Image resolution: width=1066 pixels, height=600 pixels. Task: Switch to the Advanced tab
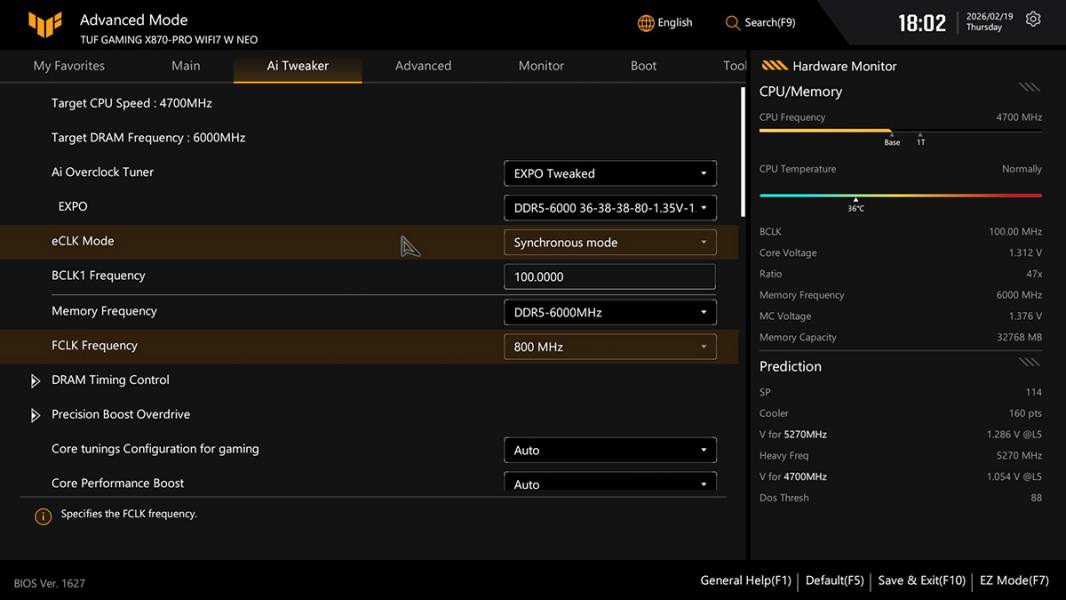click(x=423, y=66)
